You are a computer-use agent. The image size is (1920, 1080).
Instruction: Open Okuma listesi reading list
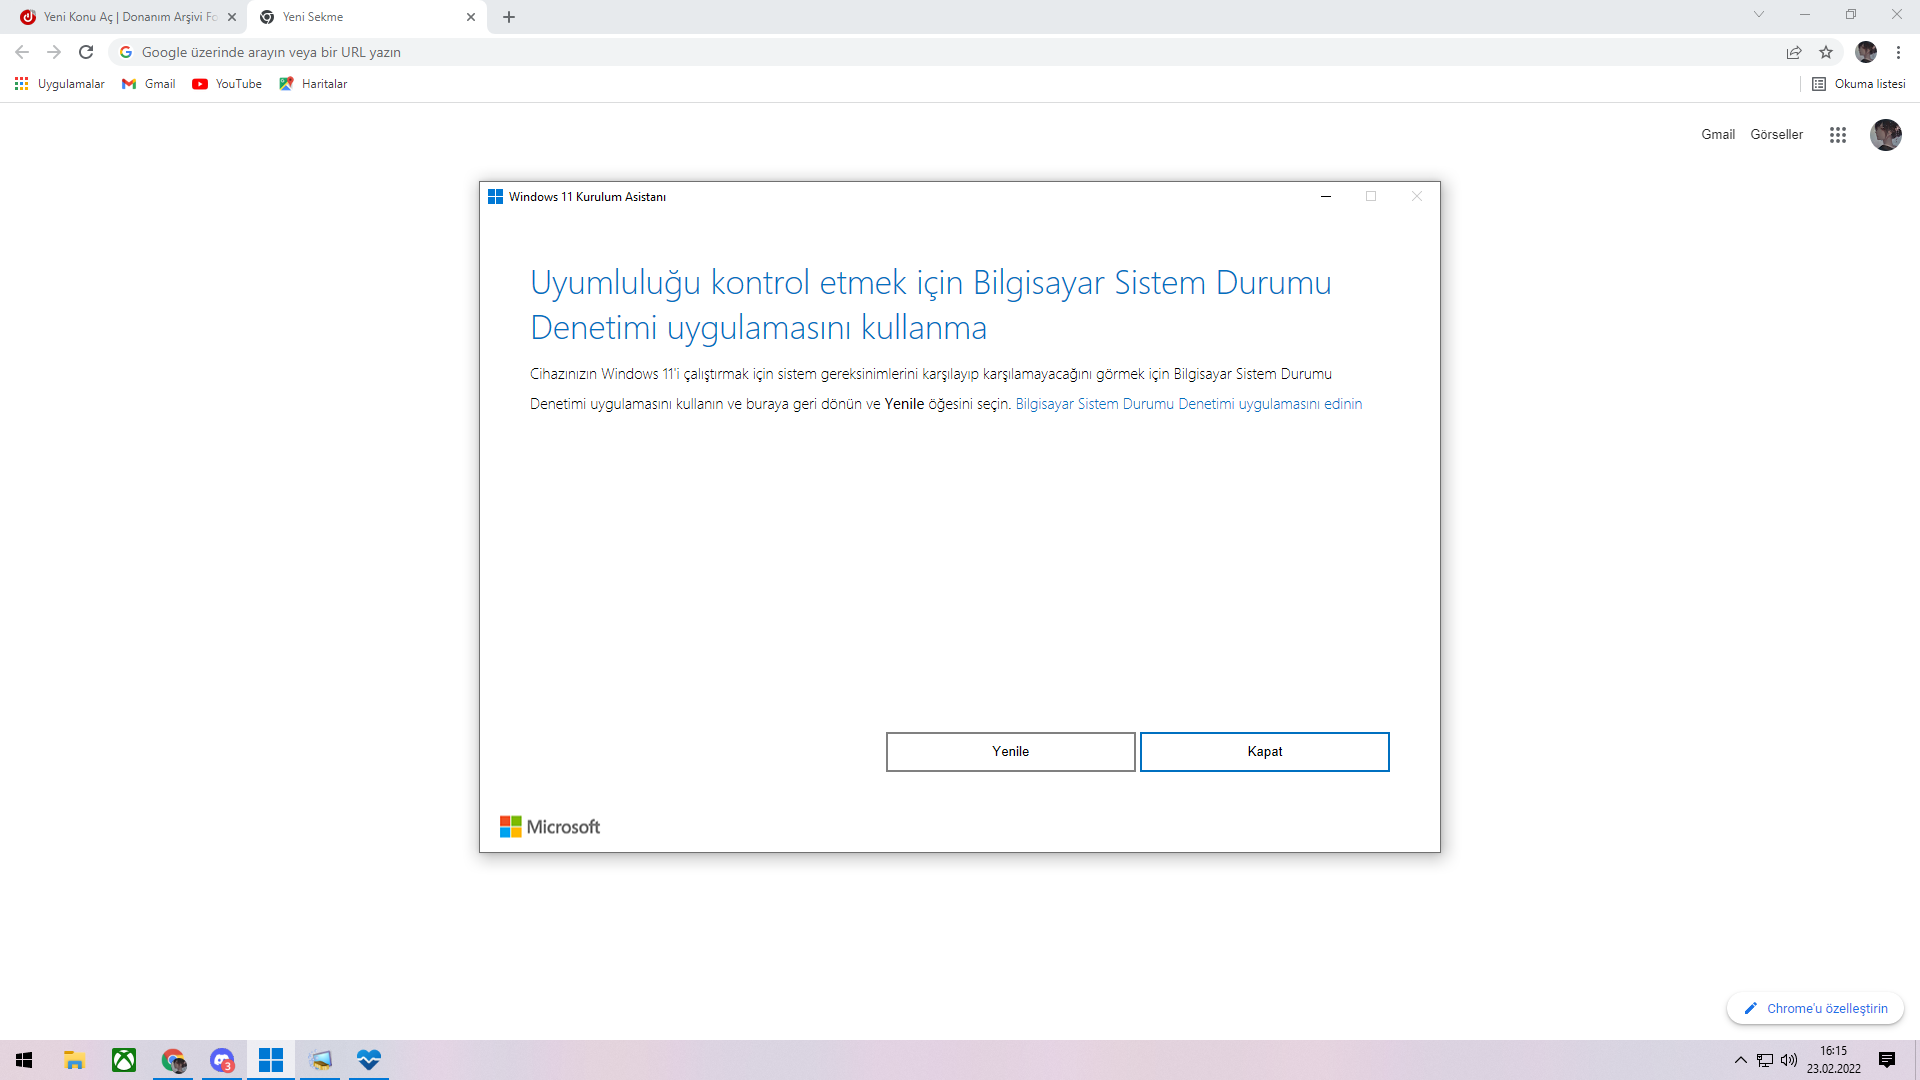tap(1859, 84)
